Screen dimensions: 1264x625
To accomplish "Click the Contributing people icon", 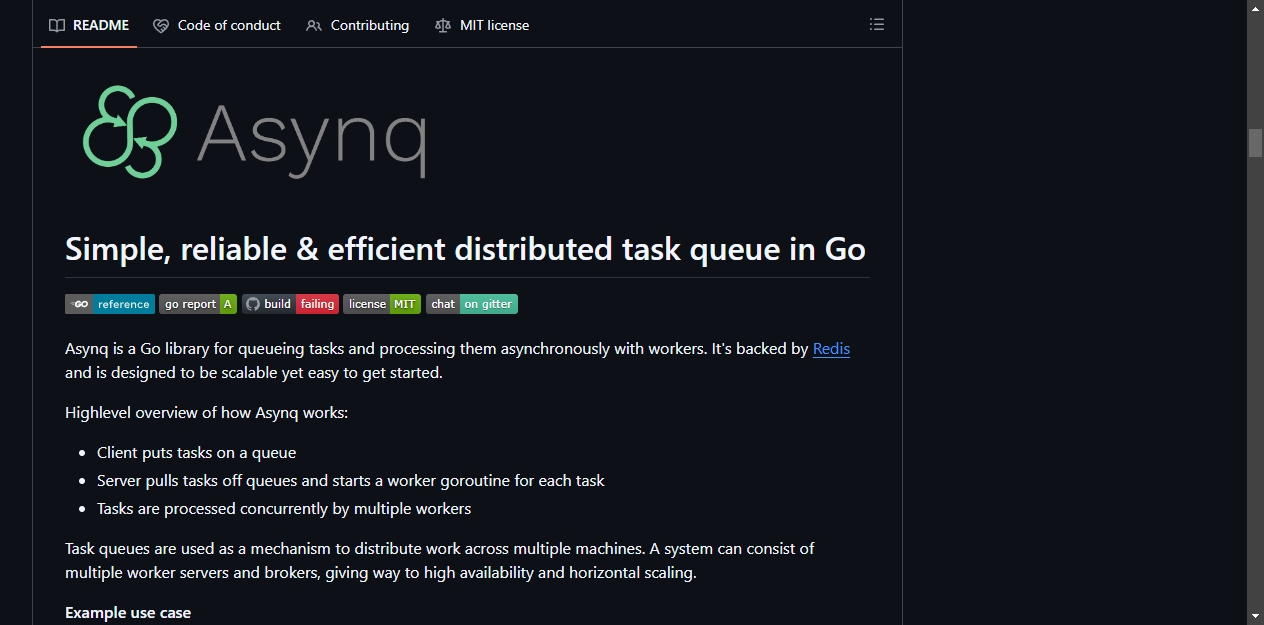I will (314, 25).
